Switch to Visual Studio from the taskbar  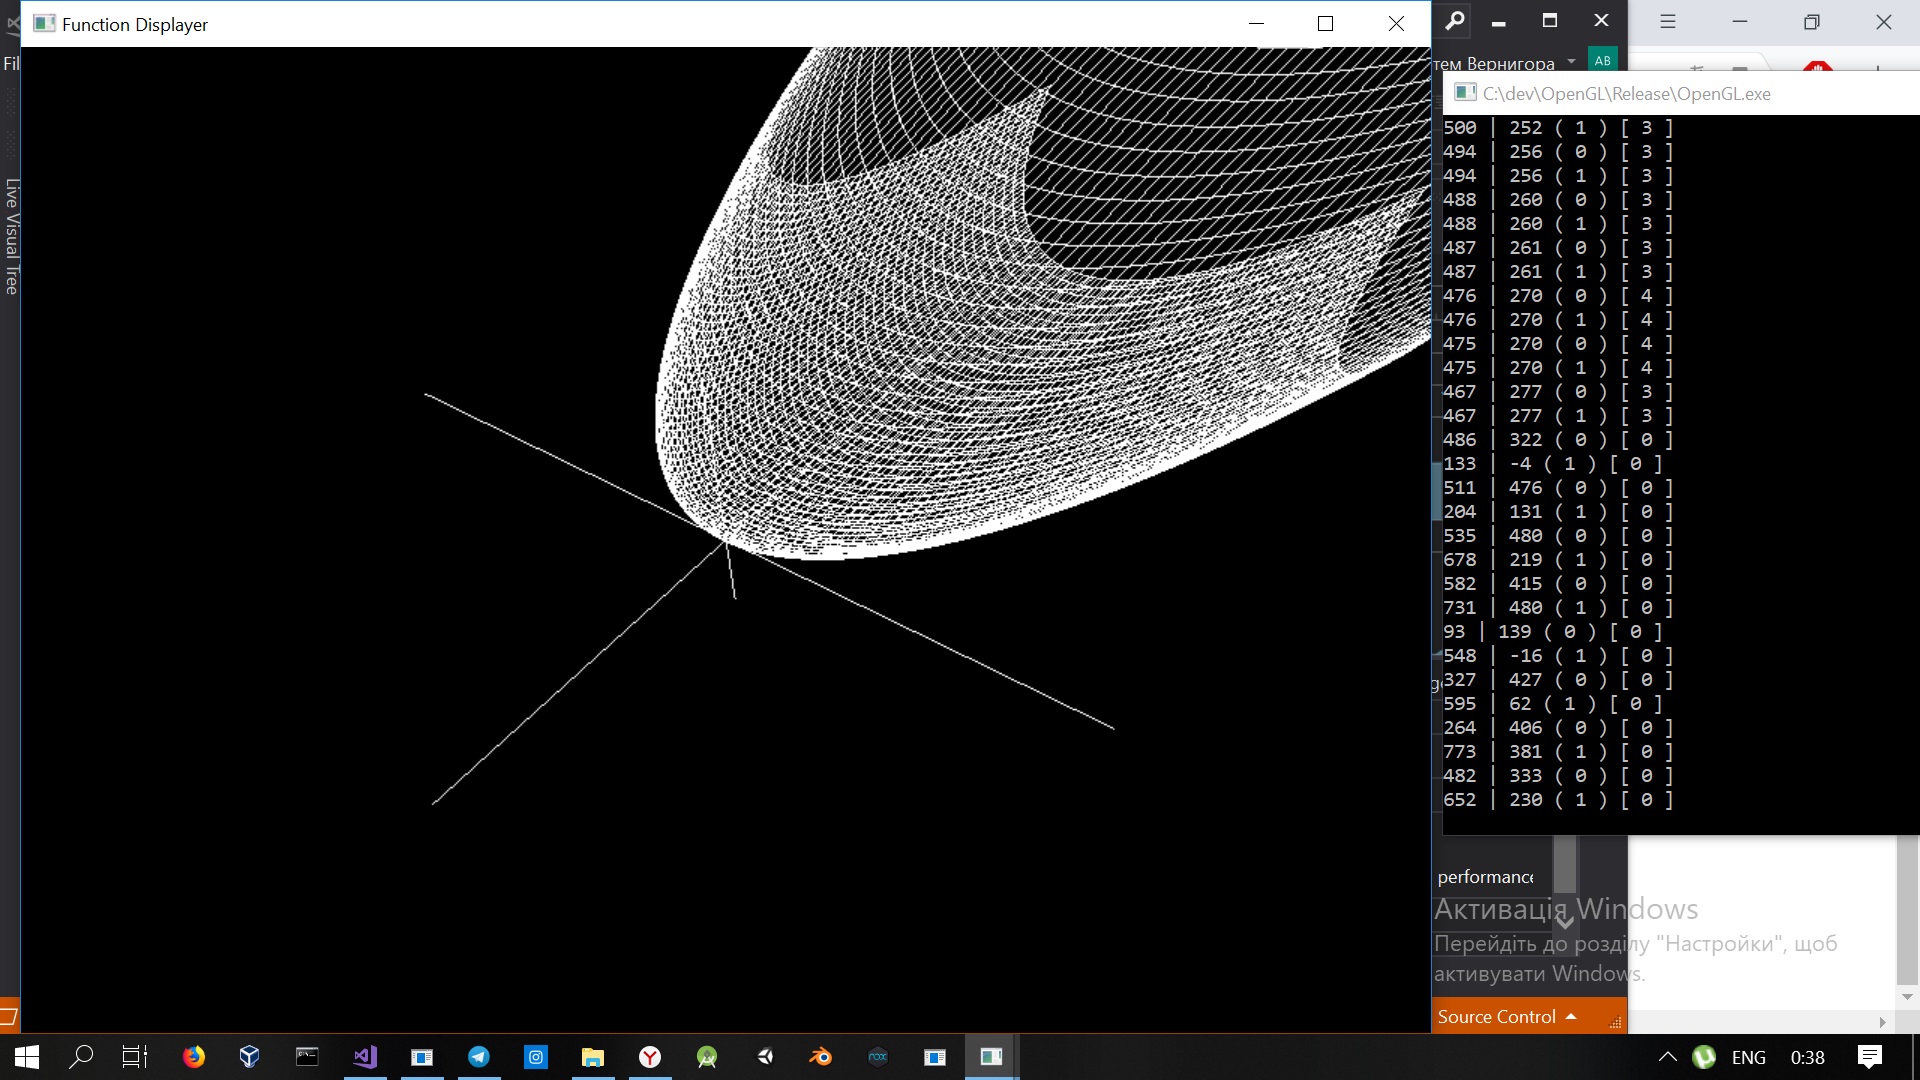coord(365,1057)
